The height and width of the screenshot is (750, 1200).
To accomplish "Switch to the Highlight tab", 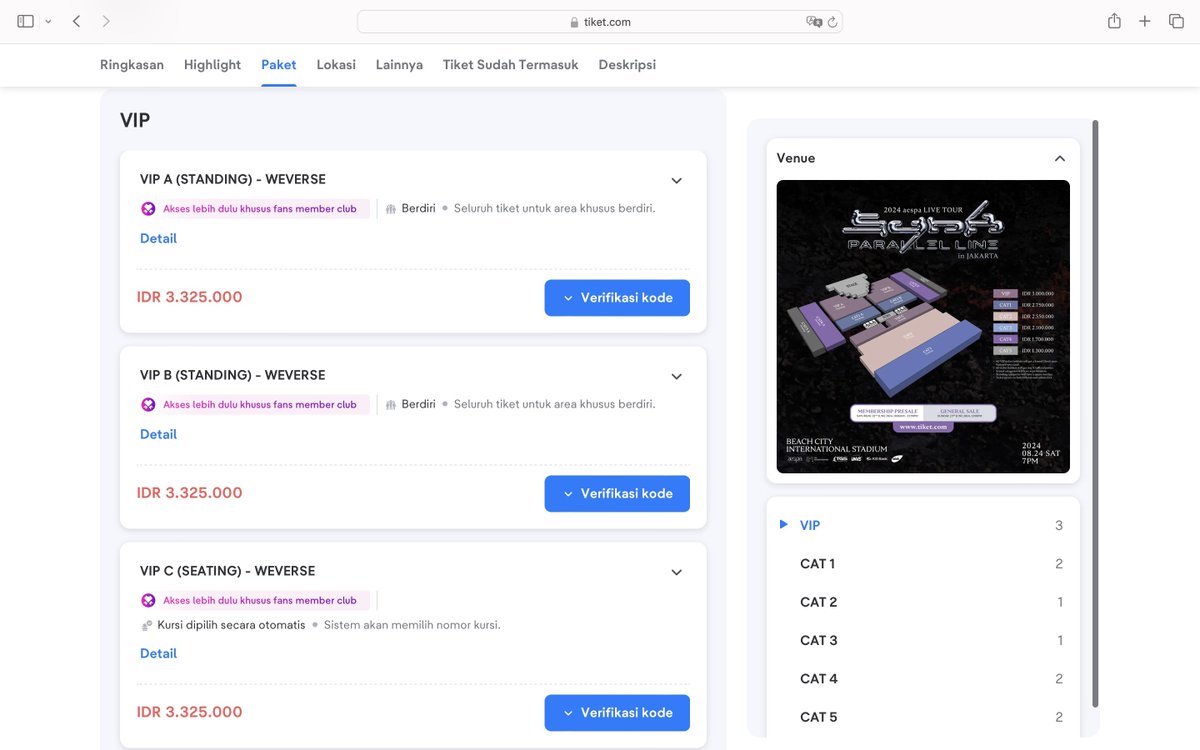I will 212,65.
